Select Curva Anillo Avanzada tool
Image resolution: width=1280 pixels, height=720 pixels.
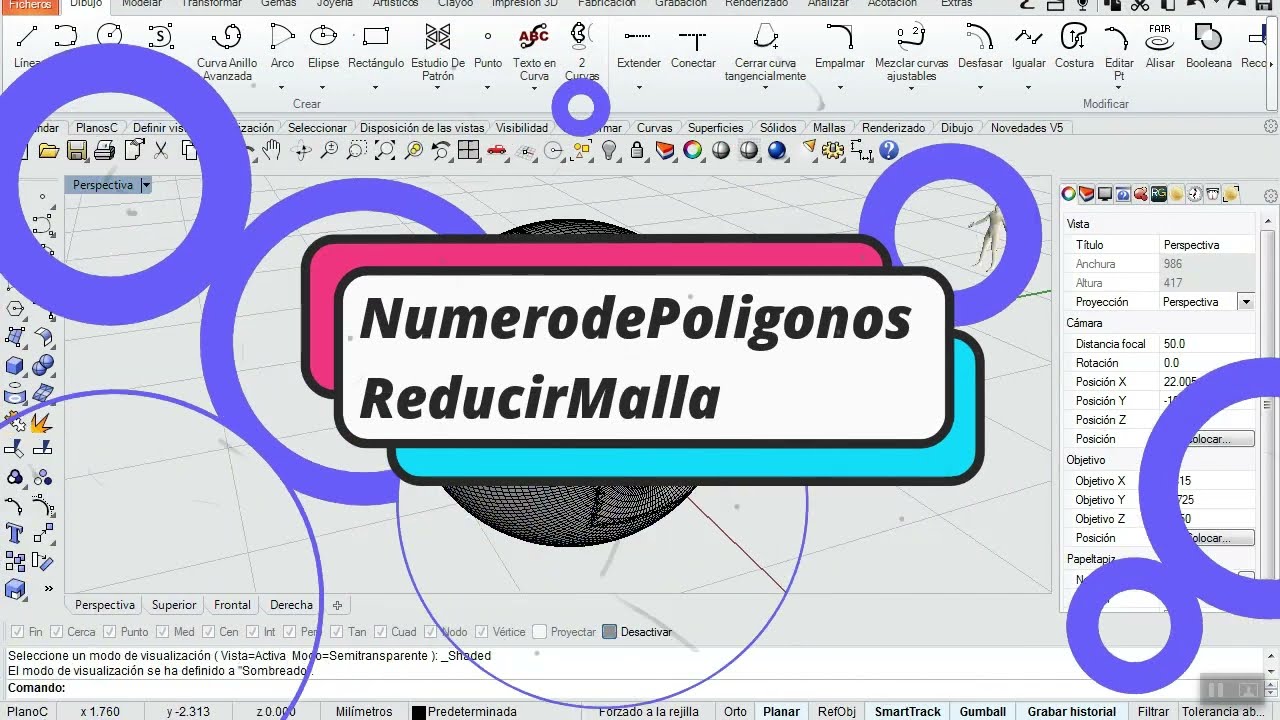click(x=227, y=52)
